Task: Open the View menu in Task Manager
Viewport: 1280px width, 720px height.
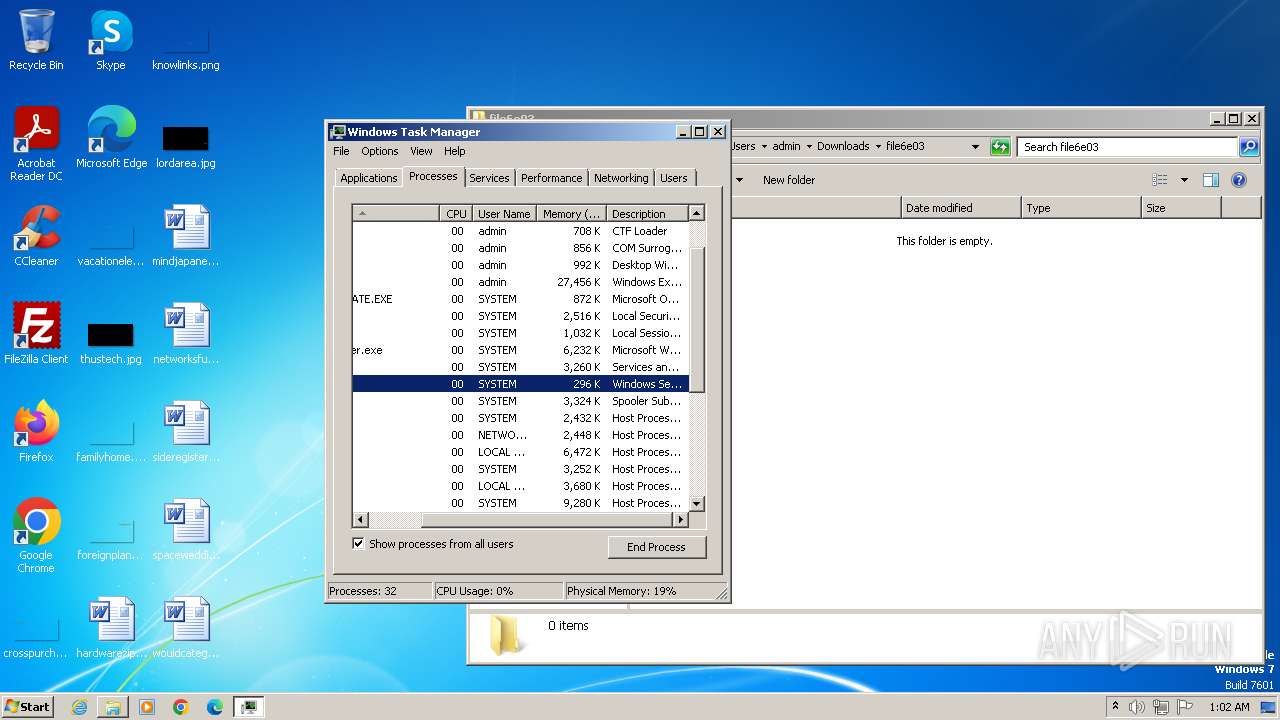Action: (421, 151)
